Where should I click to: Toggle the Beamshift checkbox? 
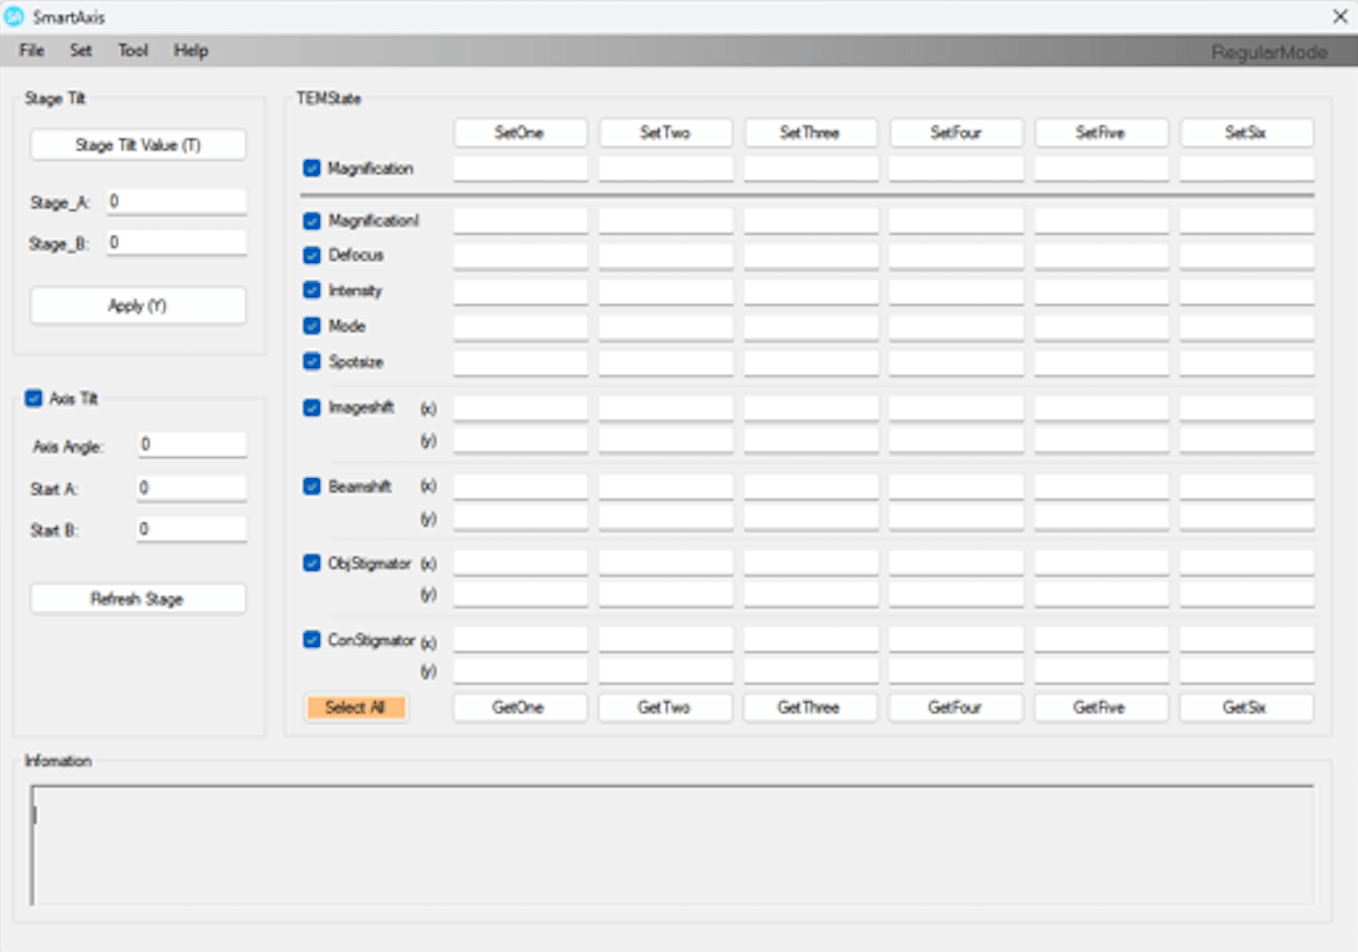pos(312,486)
